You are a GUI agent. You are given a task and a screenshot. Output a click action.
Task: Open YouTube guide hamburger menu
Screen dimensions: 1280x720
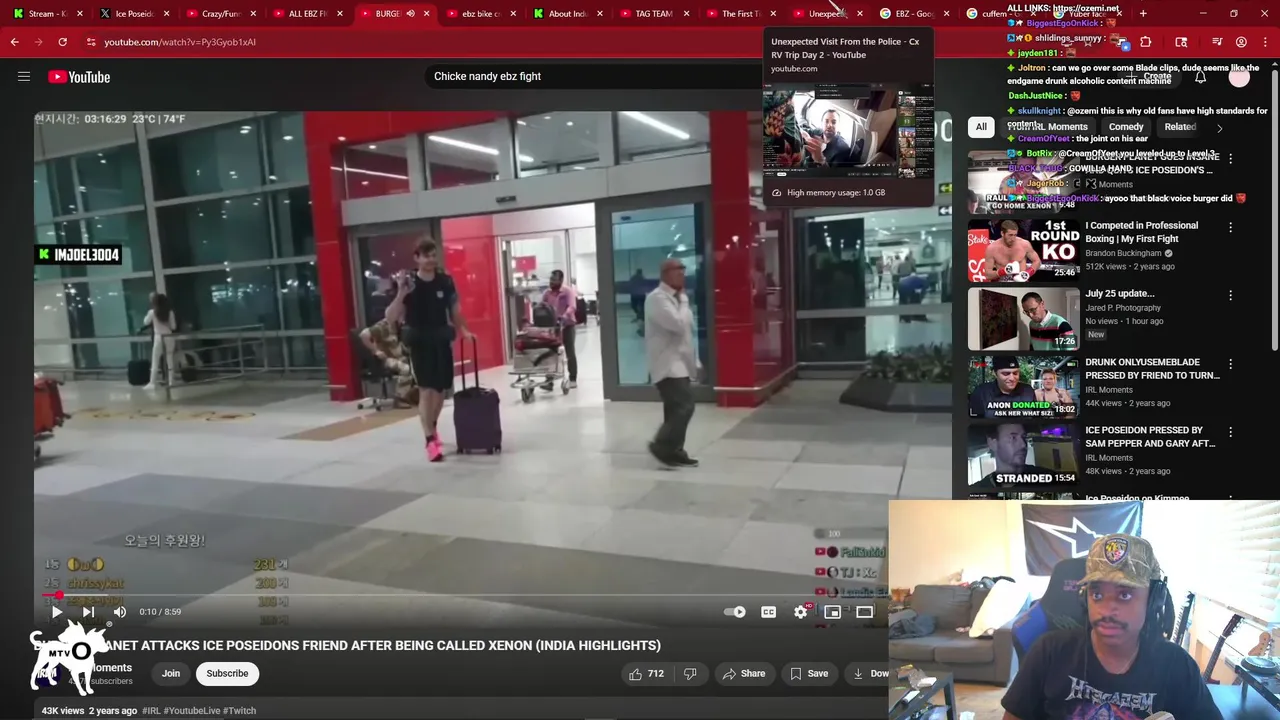[24, 76]
